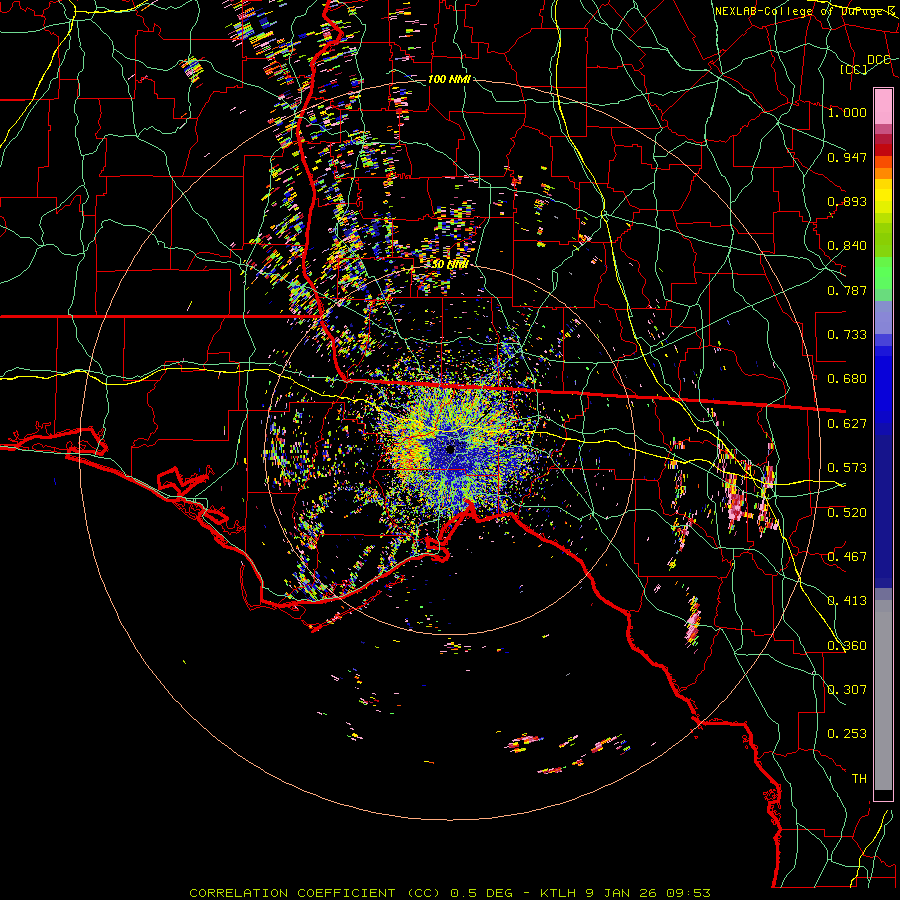The height and width of the screenshot is (900, 900).
Task: Click the 0.840 scale value
Action: 847,246
